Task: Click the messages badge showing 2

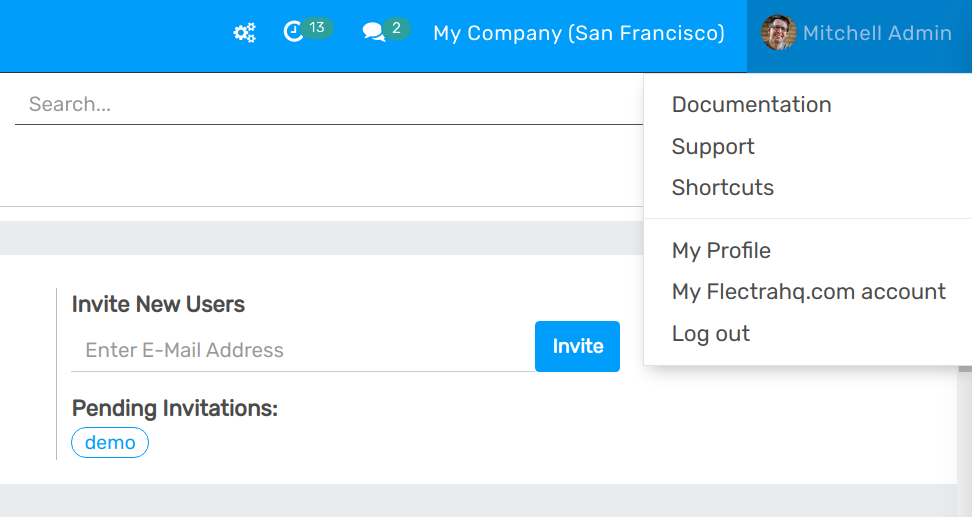Action: tap(397, 28)
